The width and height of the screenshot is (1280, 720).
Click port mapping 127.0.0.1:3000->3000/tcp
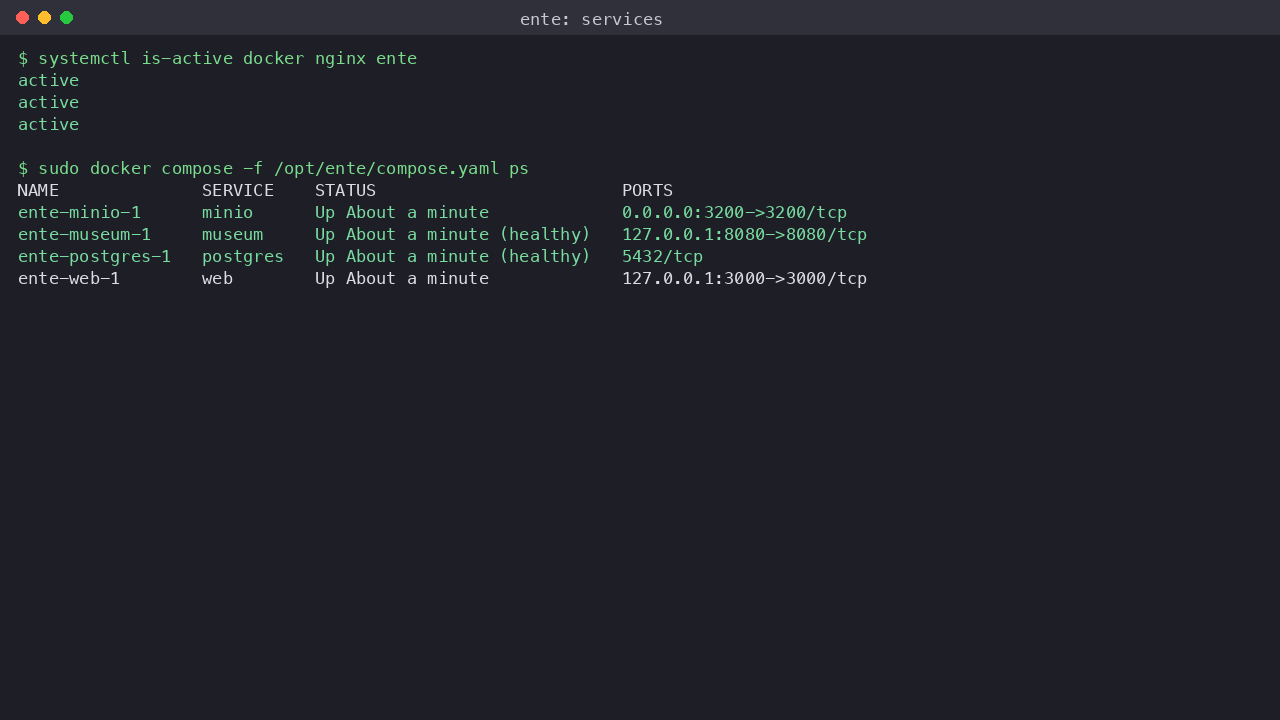coord(744,278)
